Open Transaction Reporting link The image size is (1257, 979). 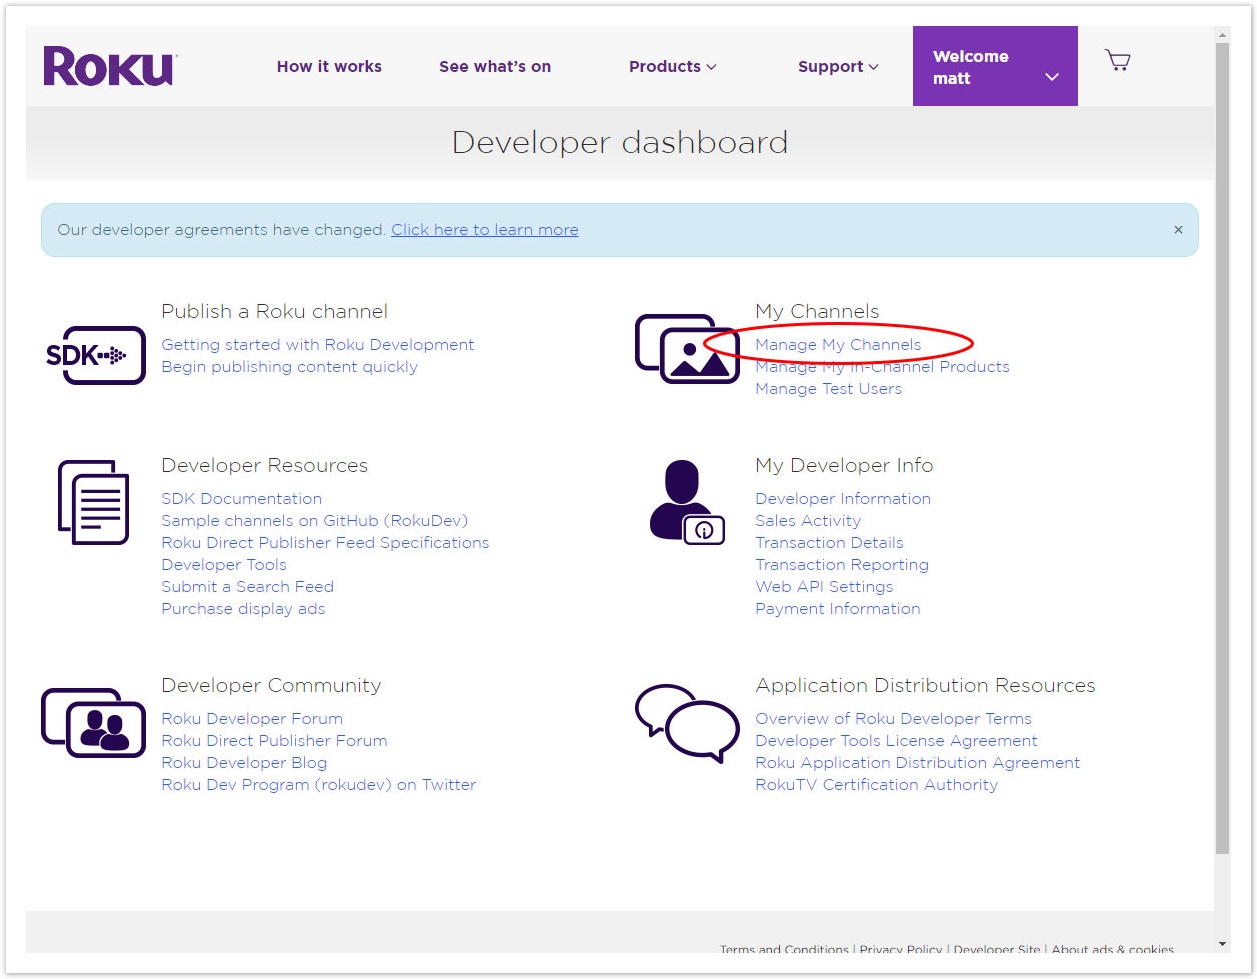click(x=842, y=565)
